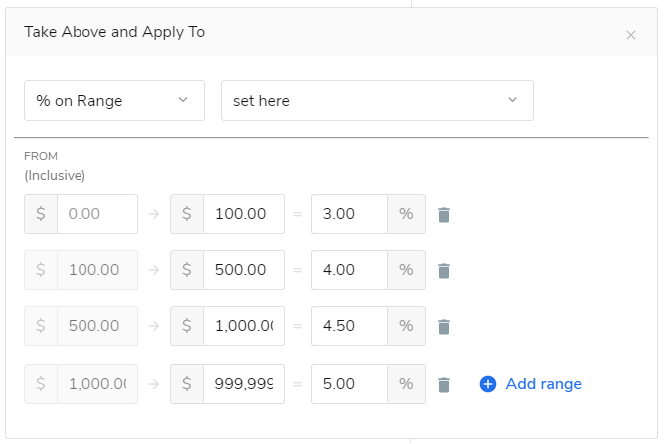665x444 pixels.
Task: Edit the 100.00 upper limit field
Action: click(243, 214)
